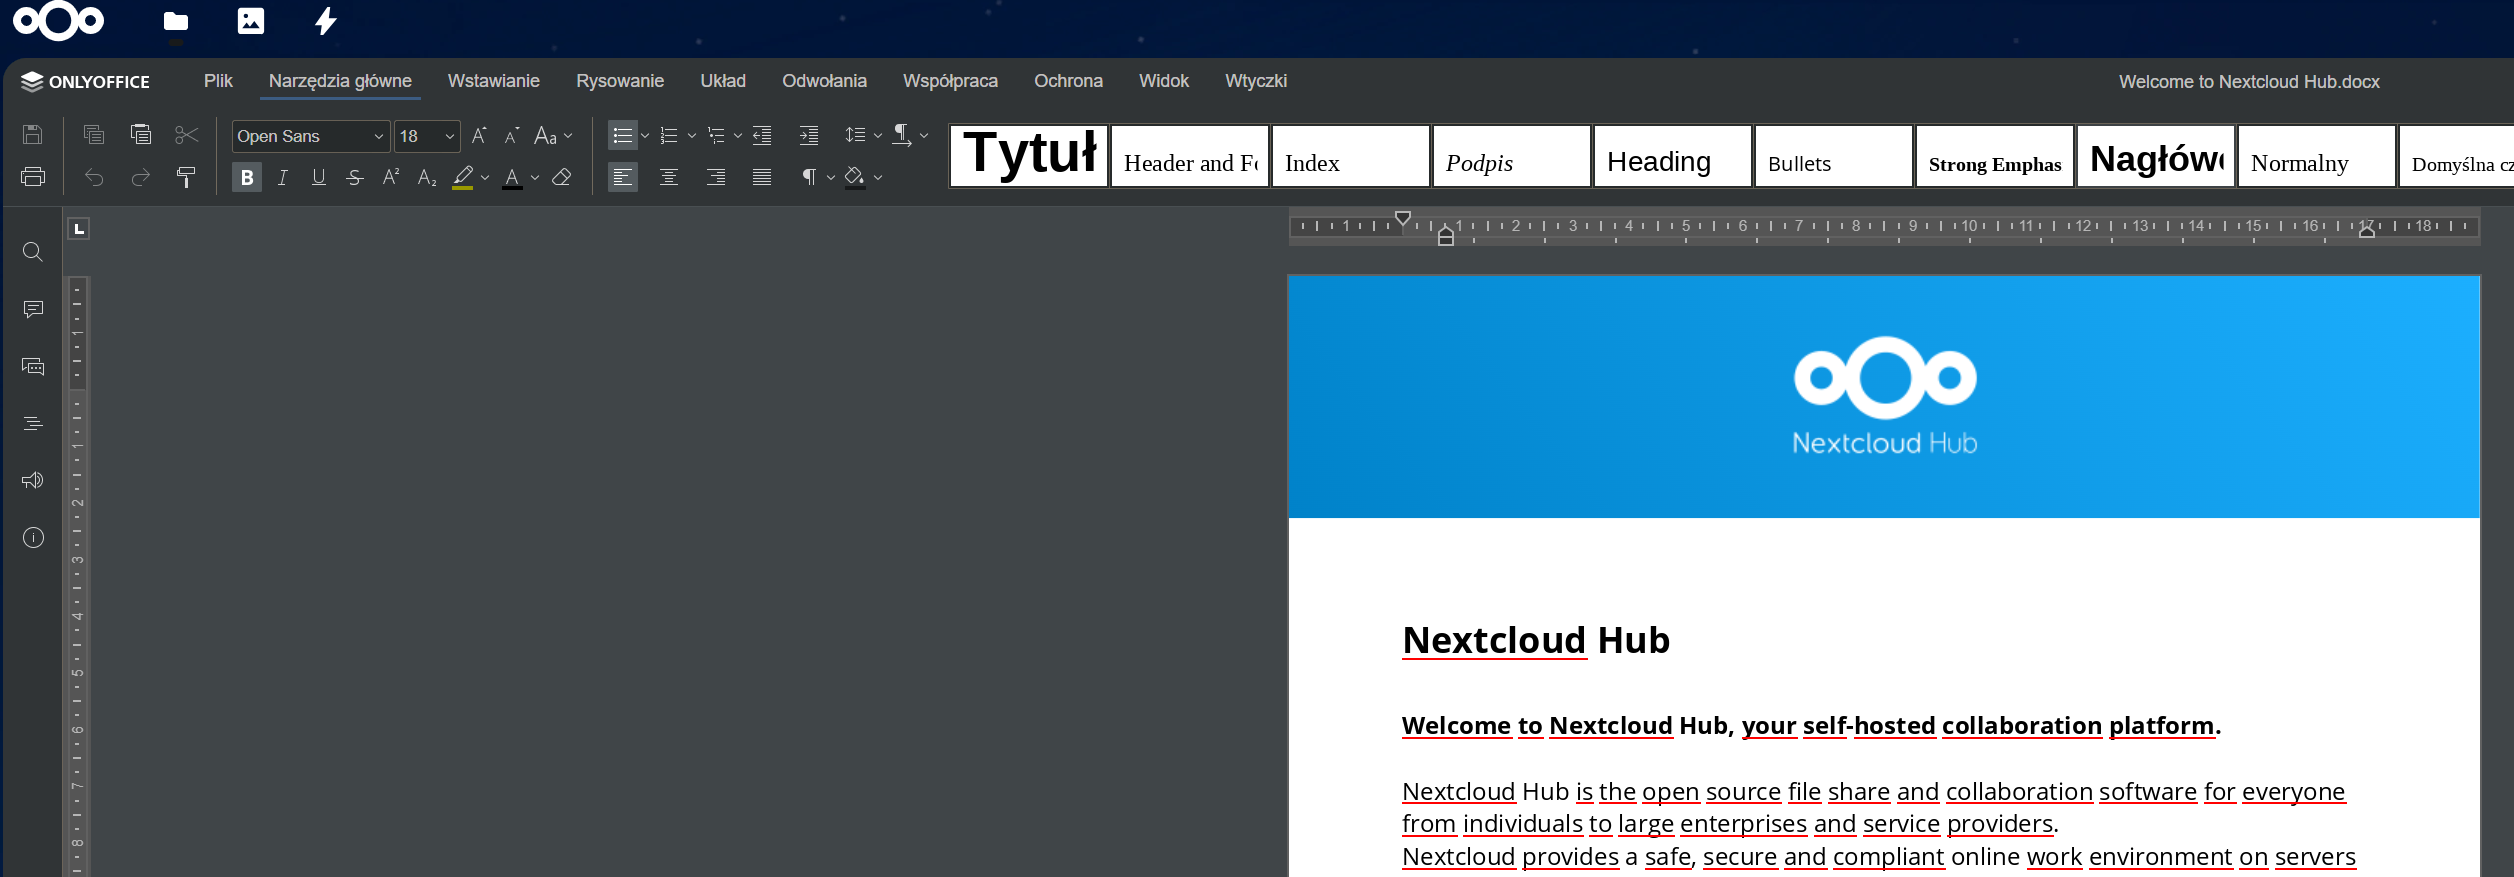The image size is (2514, 877).
Task: Apply the Normalny style
Action: [2317, 155]
